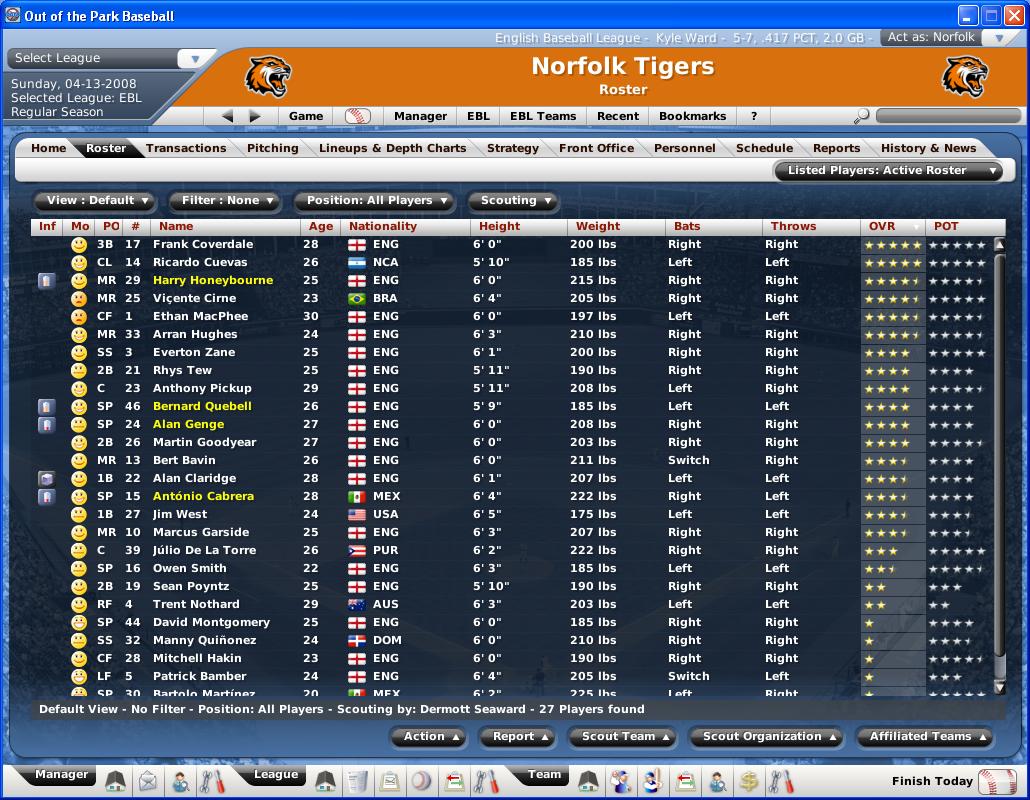Click the back arrow navigation icon
Screen dimensions: 1030x800
(227, 116)
